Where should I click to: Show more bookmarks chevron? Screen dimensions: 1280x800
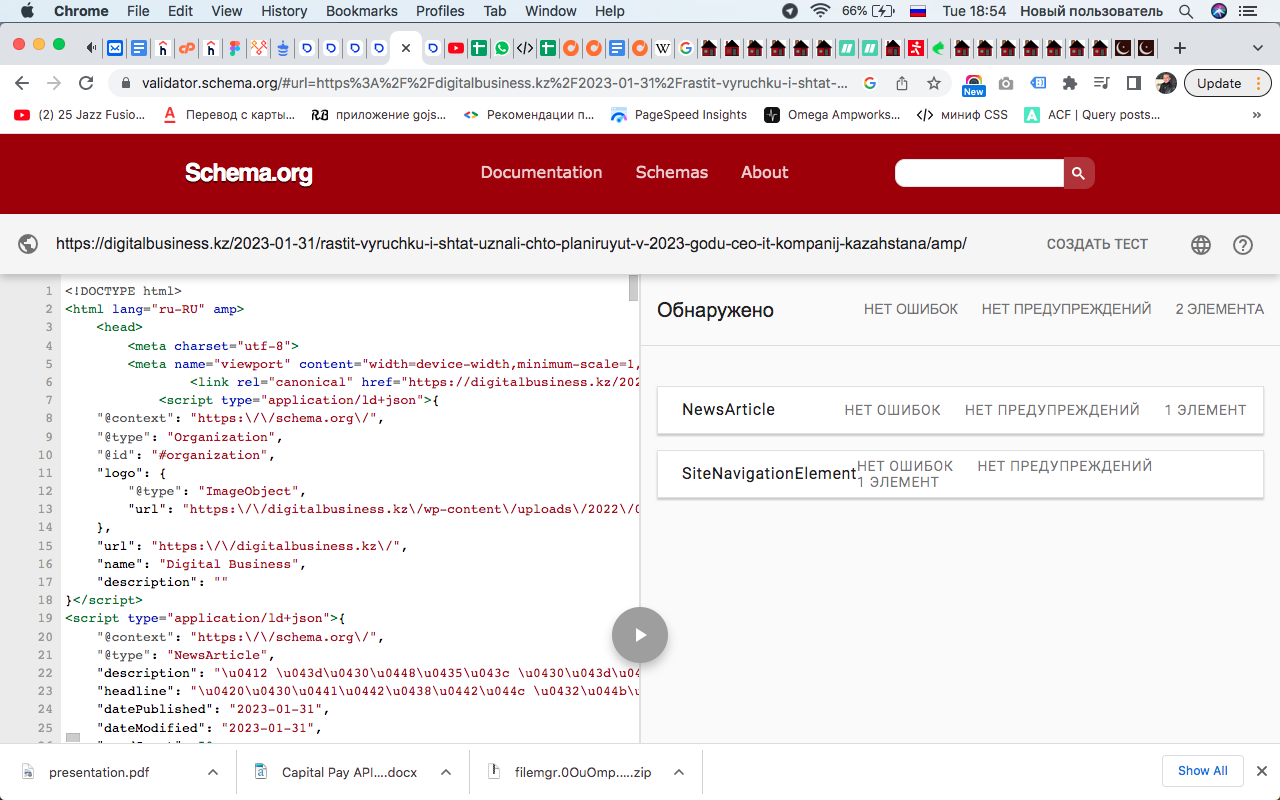[x=1257, y=115]
